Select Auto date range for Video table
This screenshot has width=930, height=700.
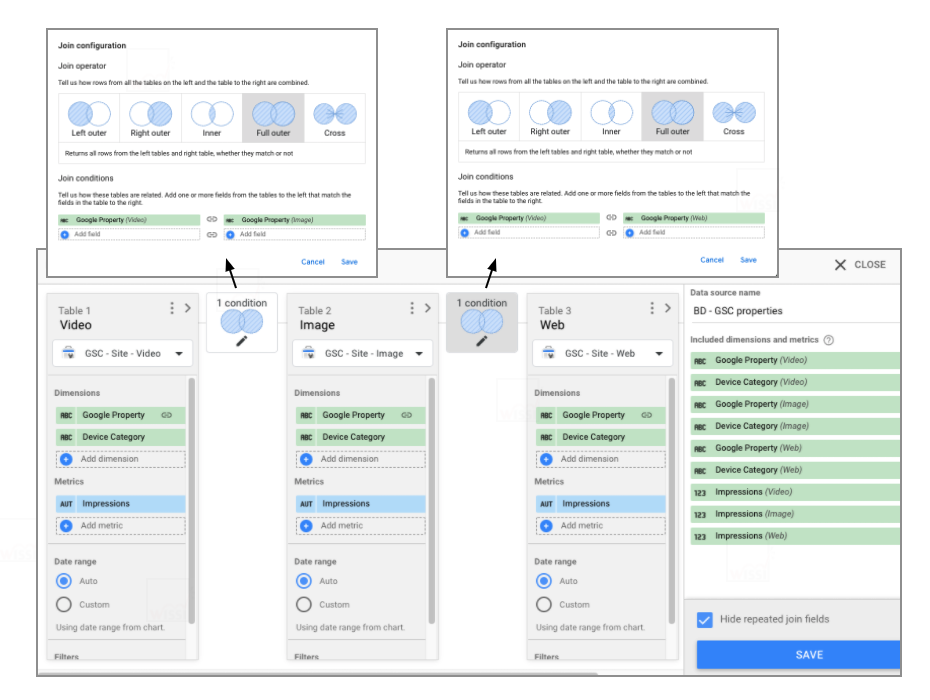[x=64, y=581]
